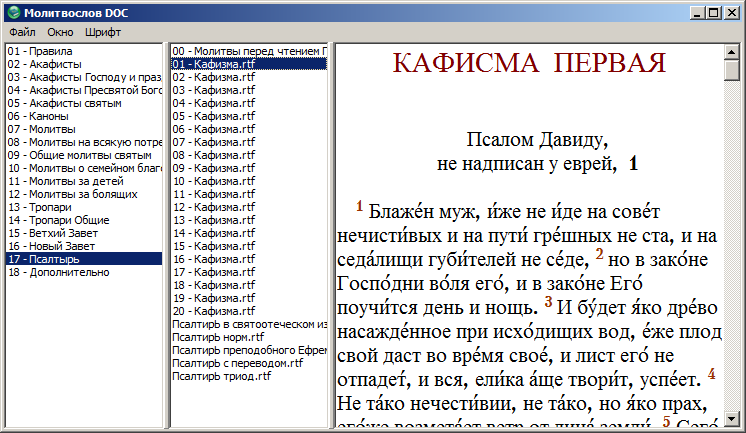
Task: Open the Шрифт menu
Action: 102,33
